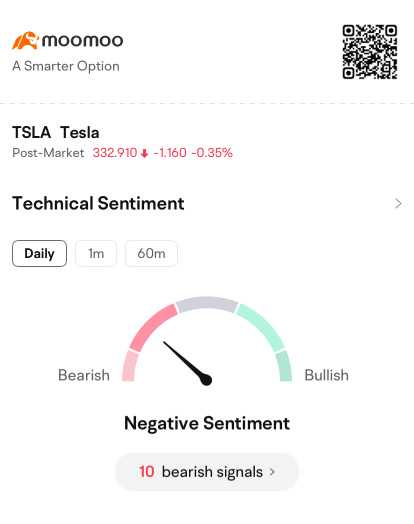Click the moomoo brand name text
The height and width of the screenshot is (524, 414).
(x=82, y=41)
